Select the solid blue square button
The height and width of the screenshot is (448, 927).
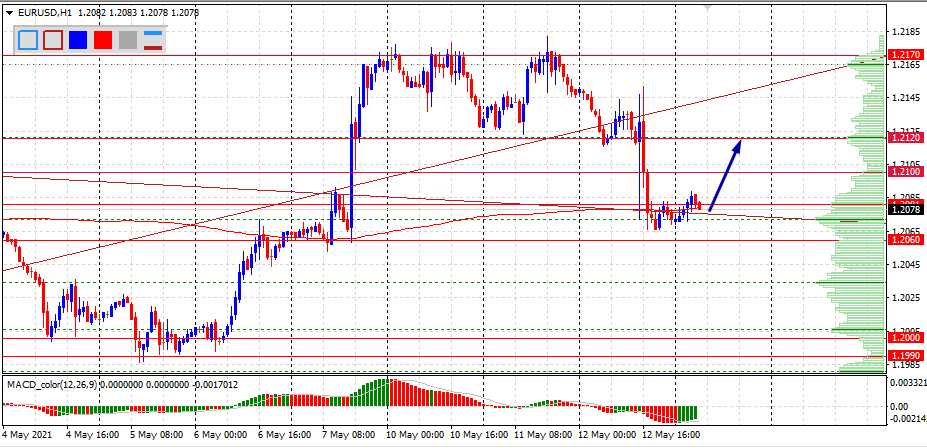[x=78, y=40]
